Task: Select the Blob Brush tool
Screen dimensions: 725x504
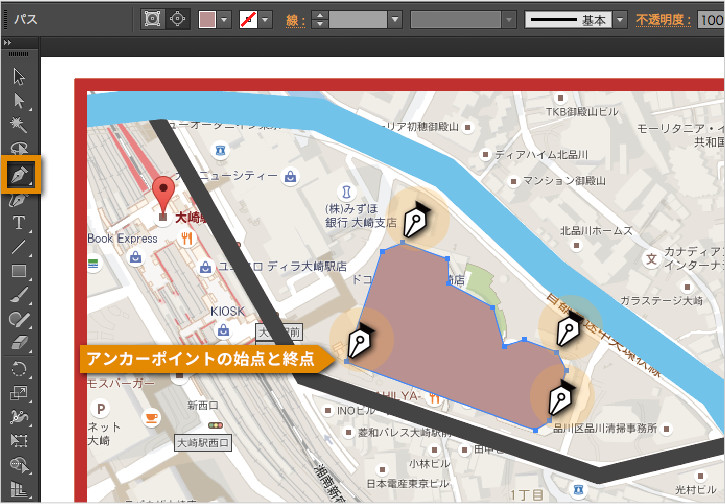Action: click(x=19, y=320)
